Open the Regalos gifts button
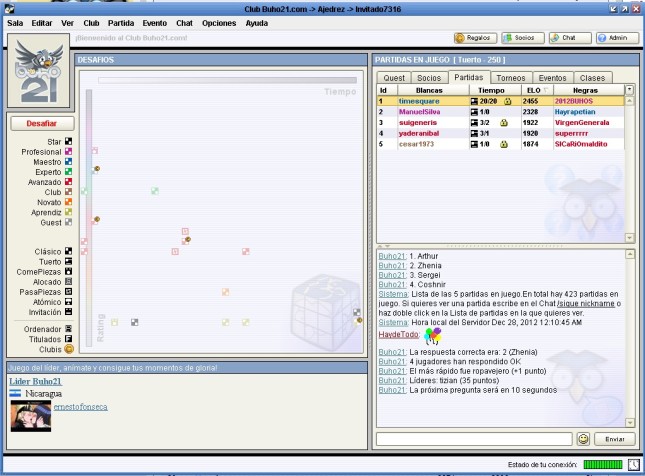The image size is (645, 476). [x=475, y=38]
